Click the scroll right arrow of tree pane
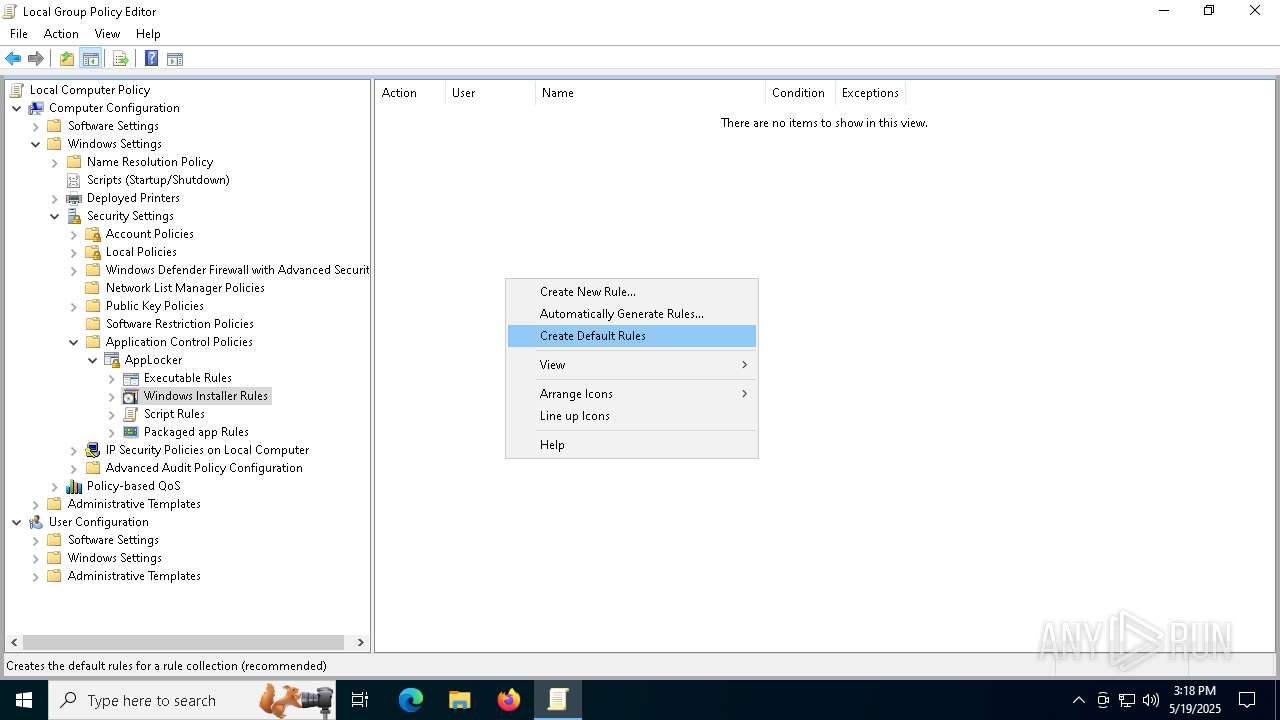 tap(361, 642)
